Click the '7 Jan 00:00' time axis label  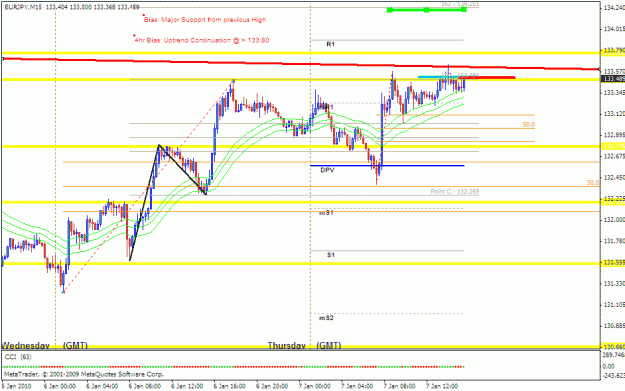[314, 386]
